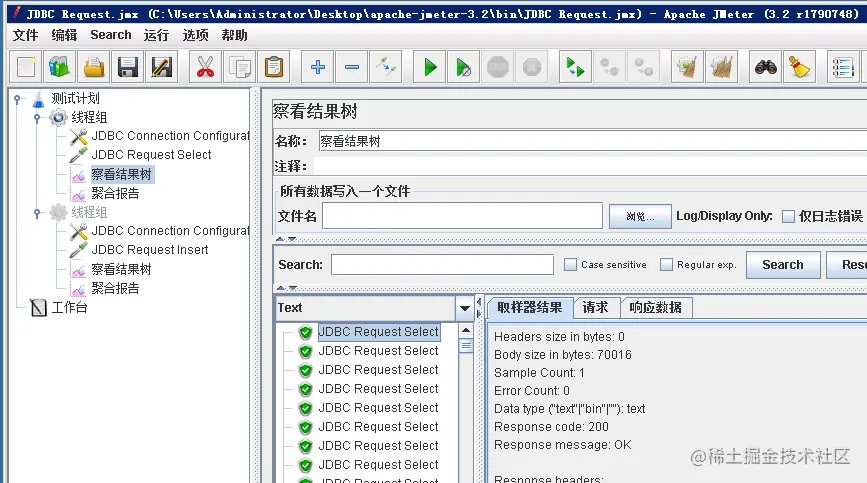Open the Search menu in the menu bar
Viewport: 867px width, 483px height.
tap(111, 35)
